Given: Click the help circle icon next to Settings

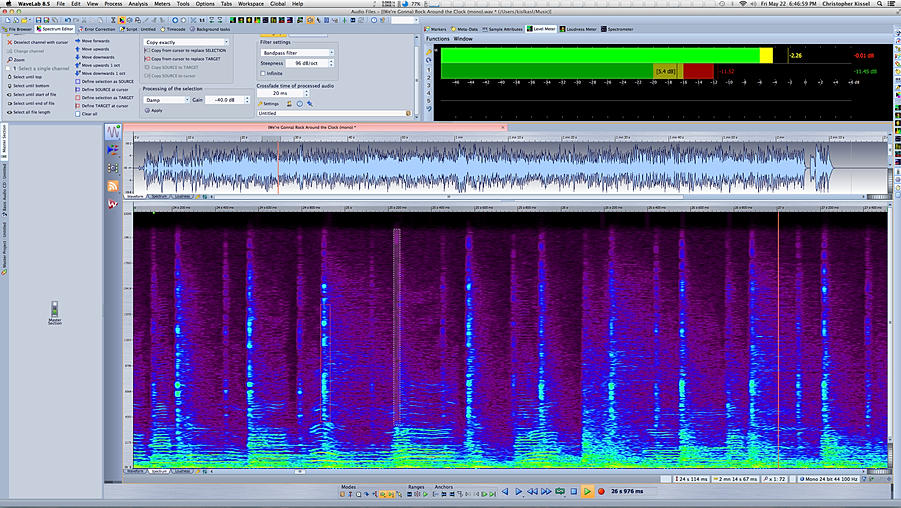Looking at the screenshot, I should (299, 104).
